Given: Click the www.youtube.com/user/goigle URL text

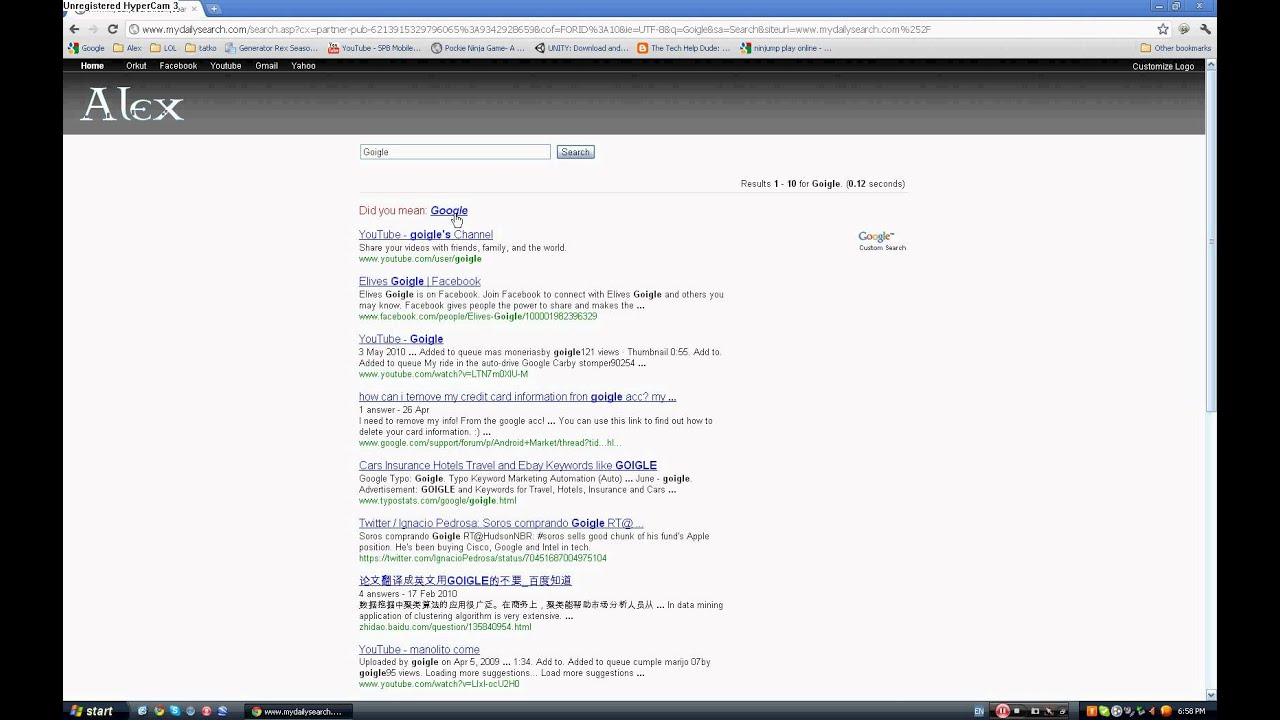Looking at the screenshot, I should (x=420, y=259).
